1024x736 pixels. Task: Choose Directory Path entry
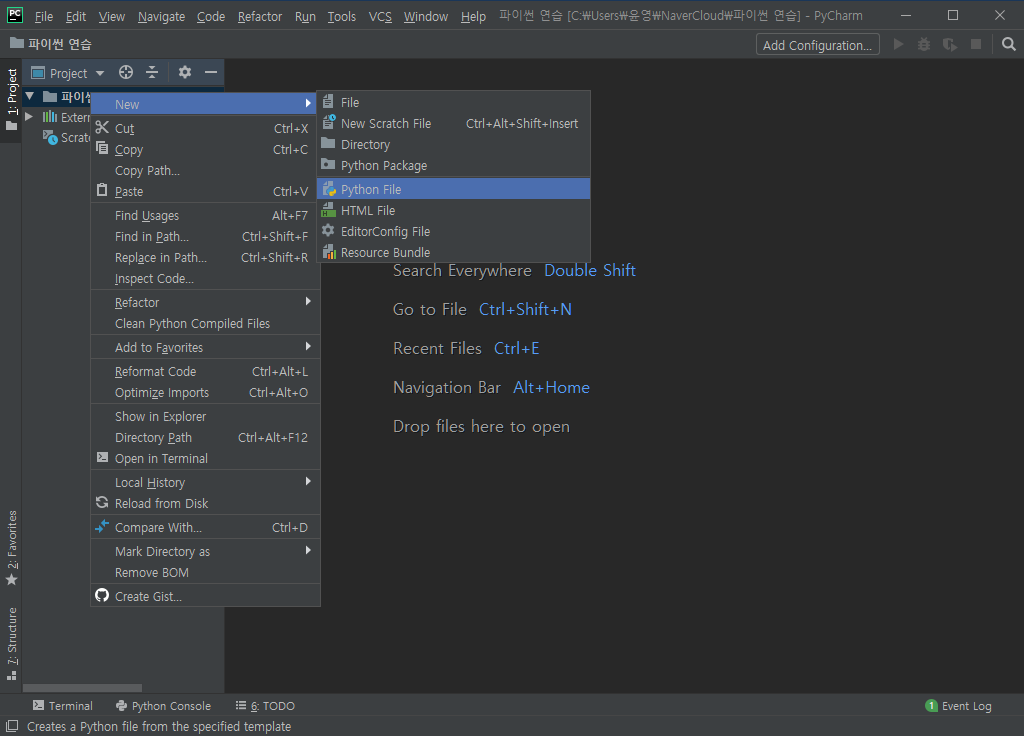tap(205, 438)
